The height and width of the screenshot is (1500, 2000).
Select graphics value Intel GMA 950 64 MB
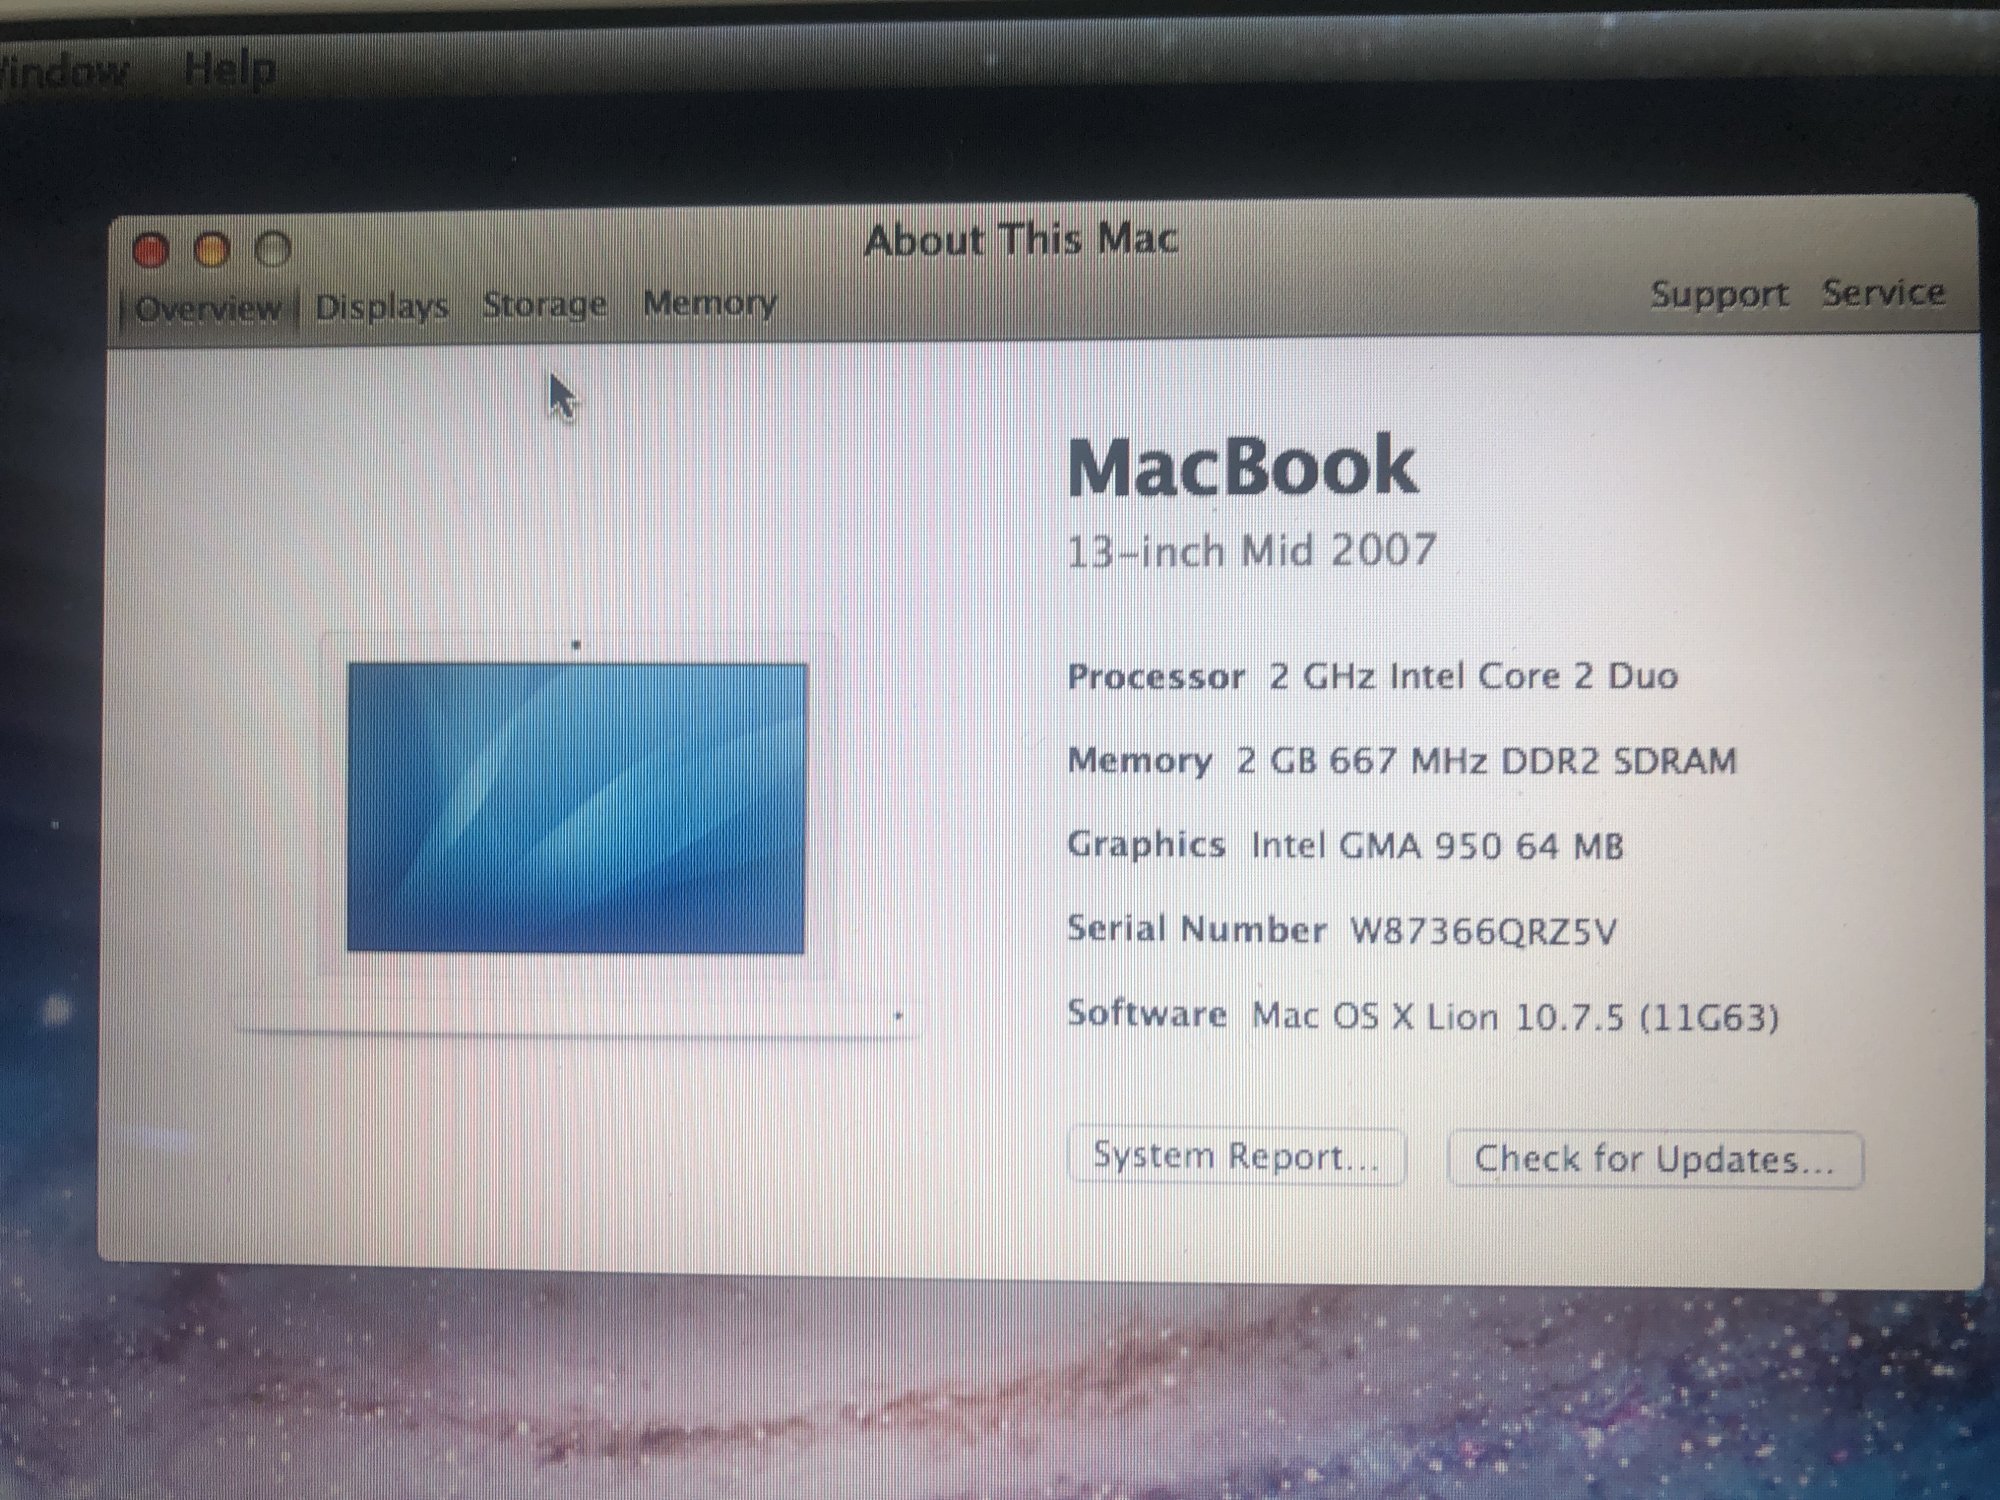coord(1437,846)
